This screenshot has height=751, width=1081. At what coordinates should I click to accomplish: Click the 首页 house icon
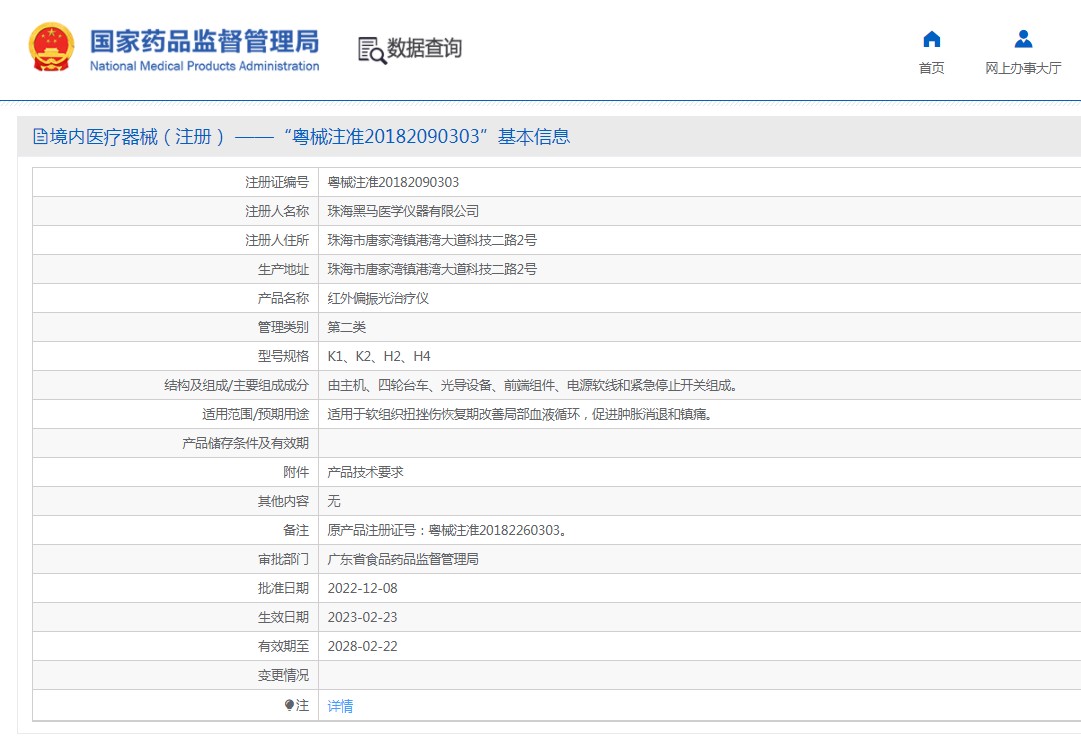[x=931, y=39]
